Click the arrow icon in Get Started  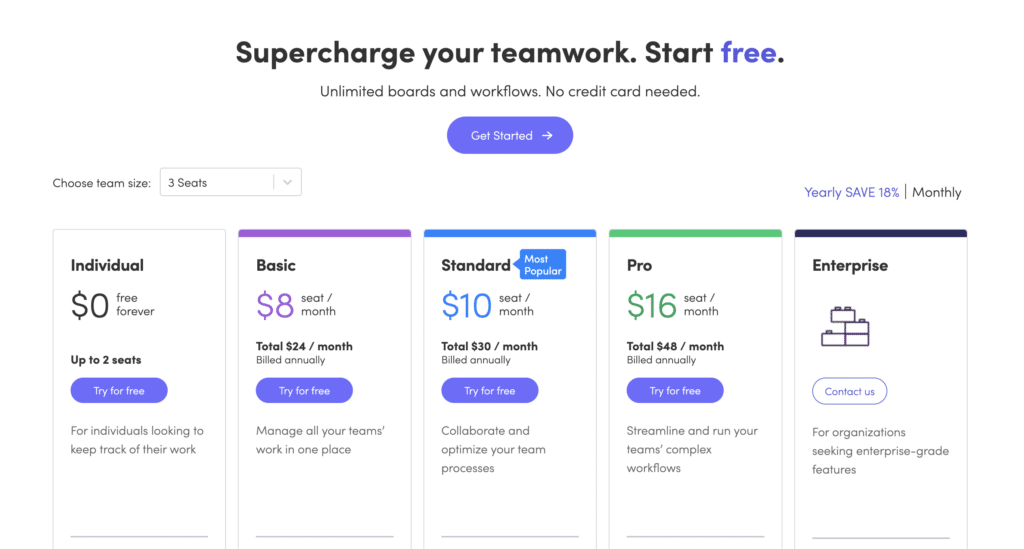tap(547, 135)
